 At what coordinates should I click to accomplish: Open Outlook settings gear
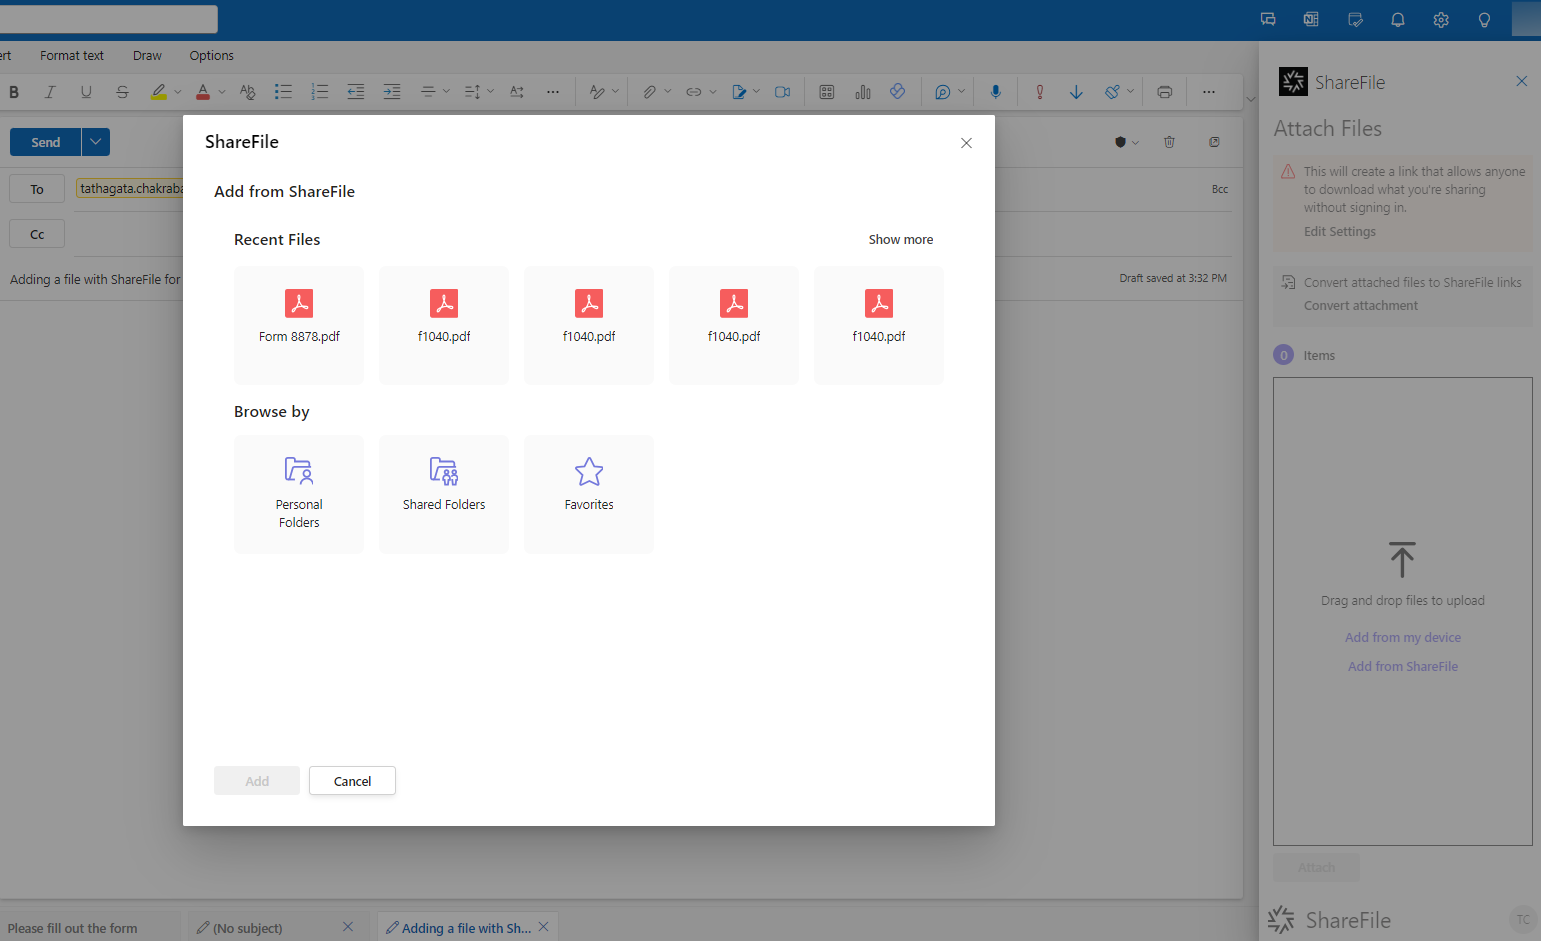tap(1441, 19)
